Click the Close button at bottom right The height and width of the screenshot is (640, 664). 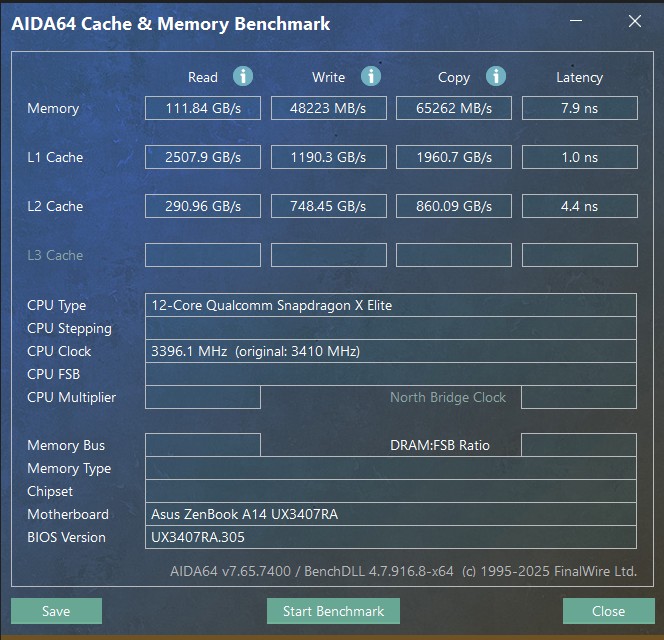pyautogui.click(x=608, y=611)
